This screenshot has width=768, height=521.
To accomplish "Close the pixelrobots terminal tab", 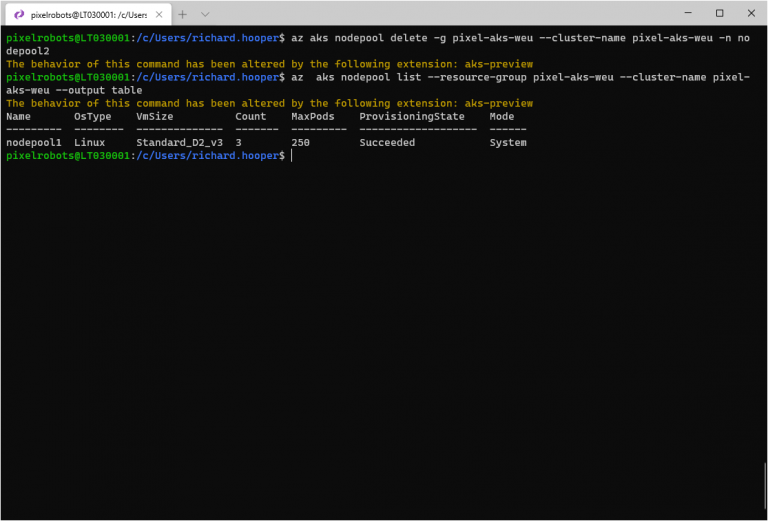I will 159,15.
